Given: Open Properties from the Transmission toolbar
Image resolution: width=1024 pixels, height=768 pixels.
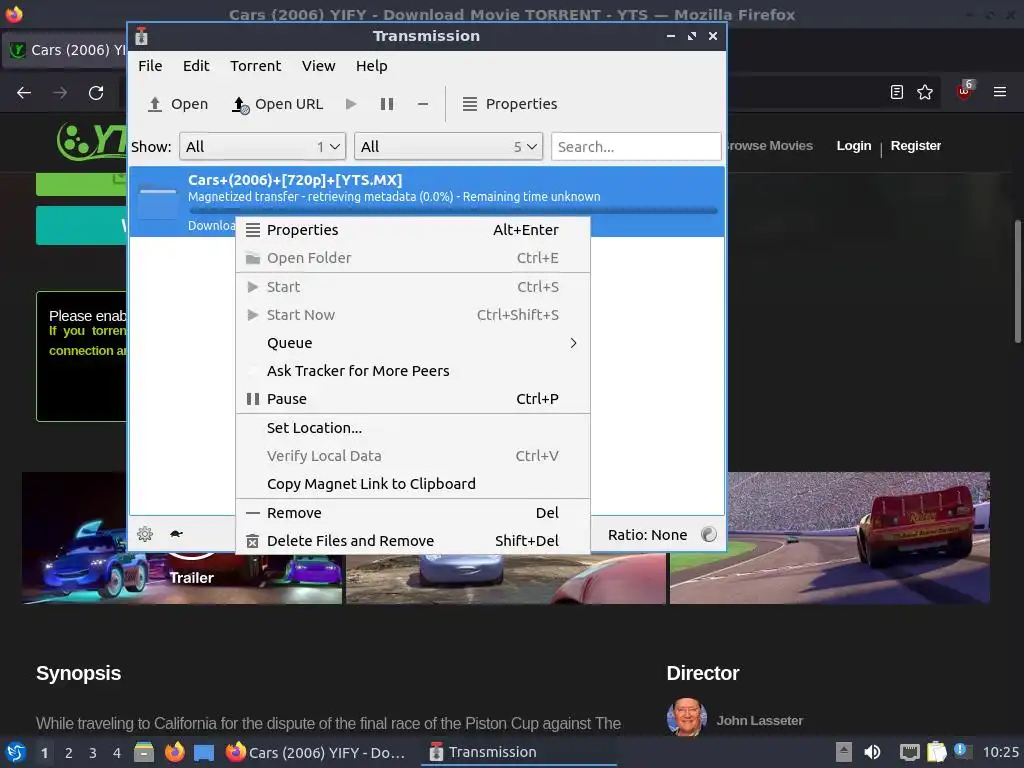Looking at the screenshot, I should [x=510, y=104].
